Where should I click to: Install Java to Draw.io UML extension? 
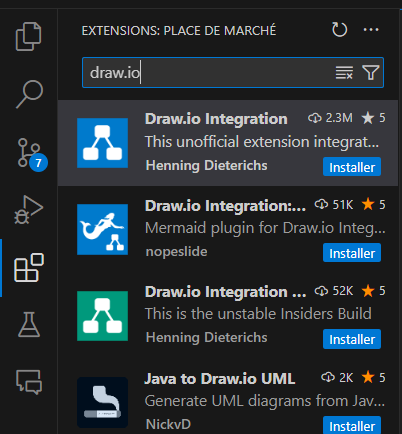coord(352,425)
